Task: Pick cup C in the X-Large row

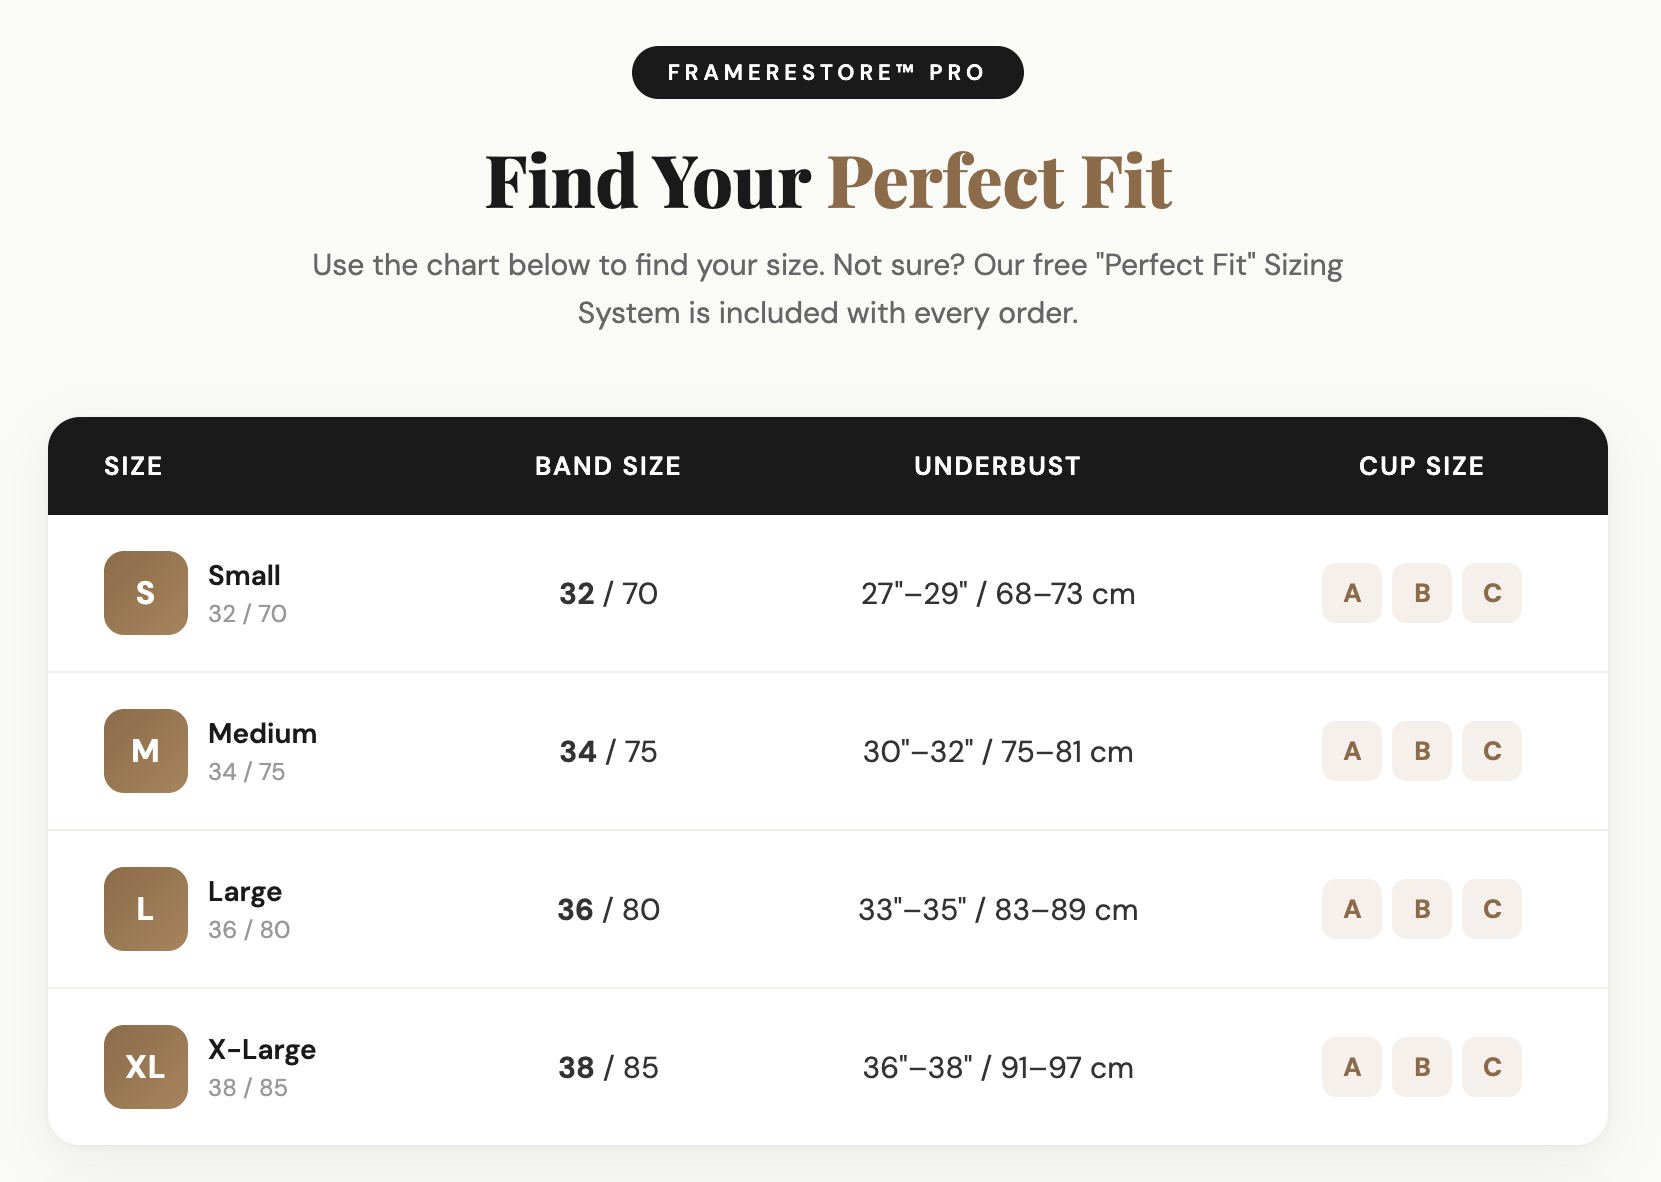Action: point(1491,1067)
